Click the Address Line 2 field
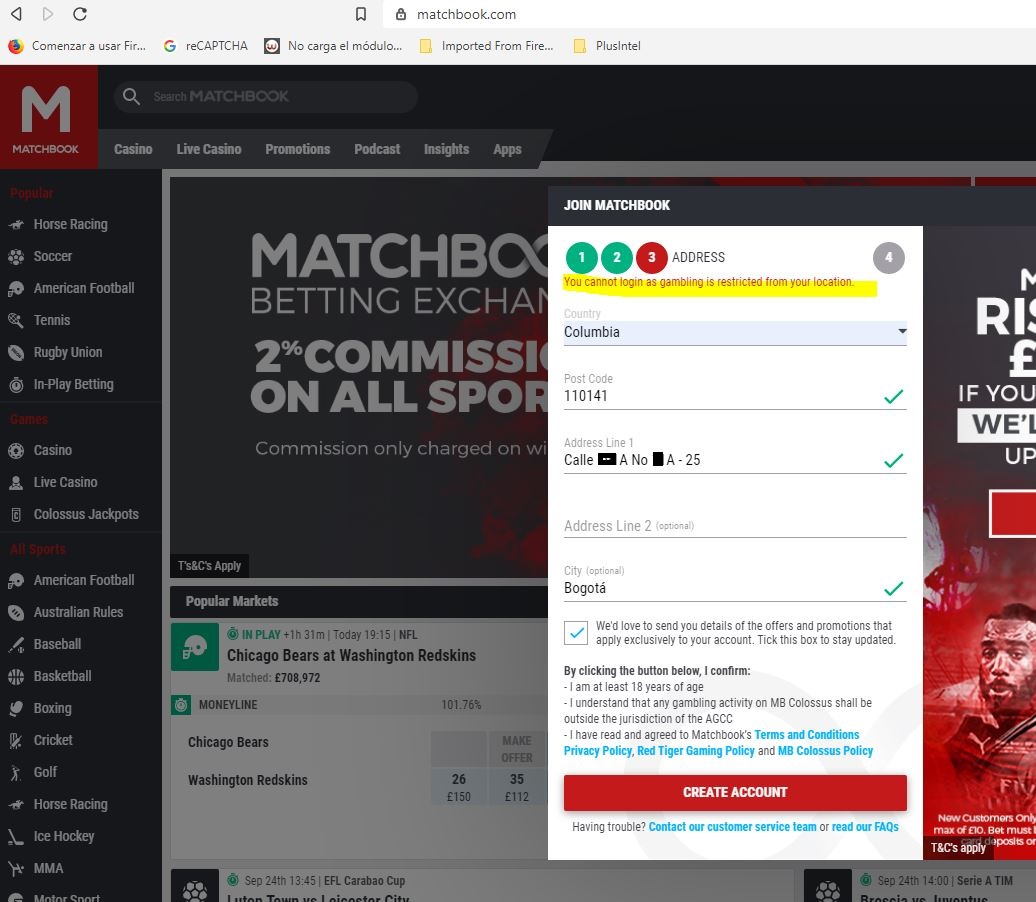 click(735, 526)
